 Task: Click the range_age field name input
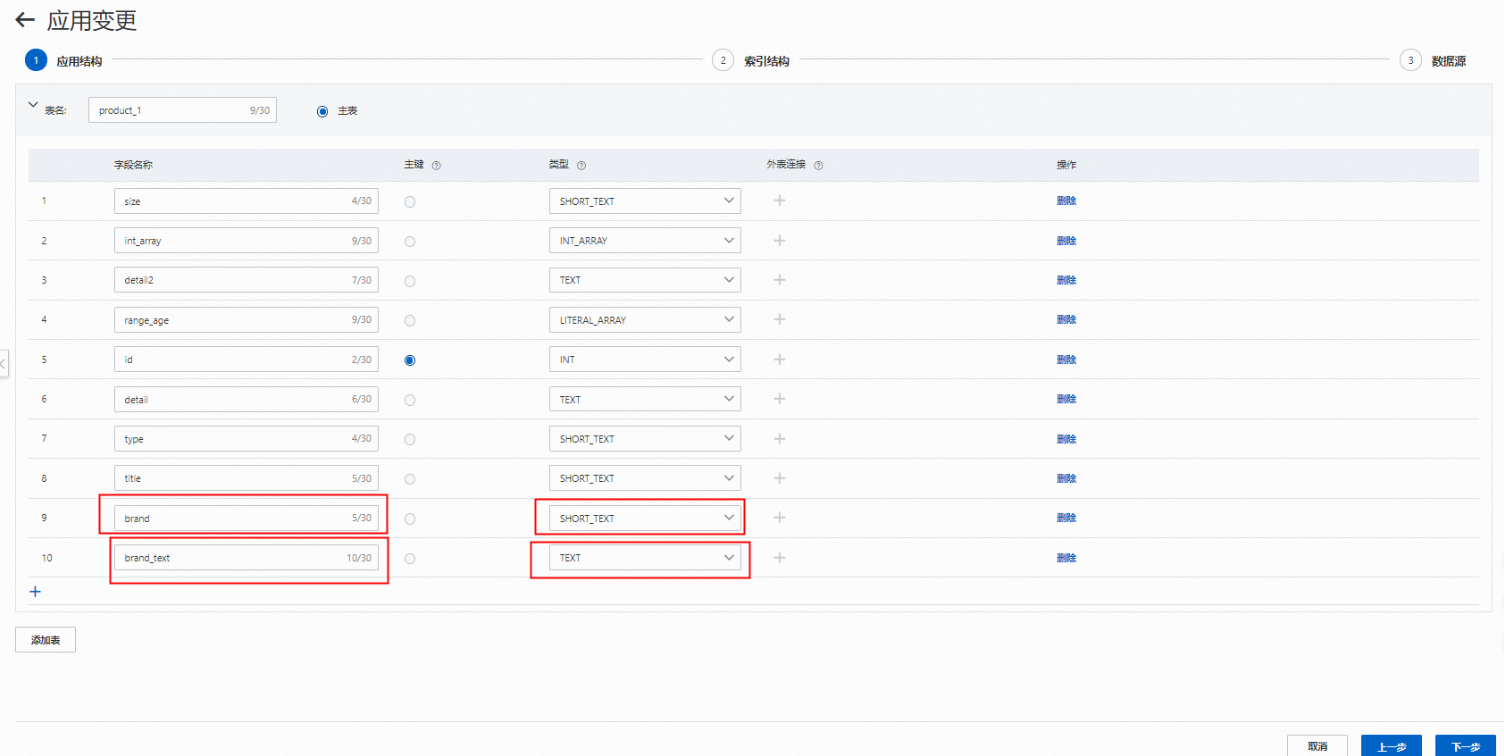pos(246,320)
